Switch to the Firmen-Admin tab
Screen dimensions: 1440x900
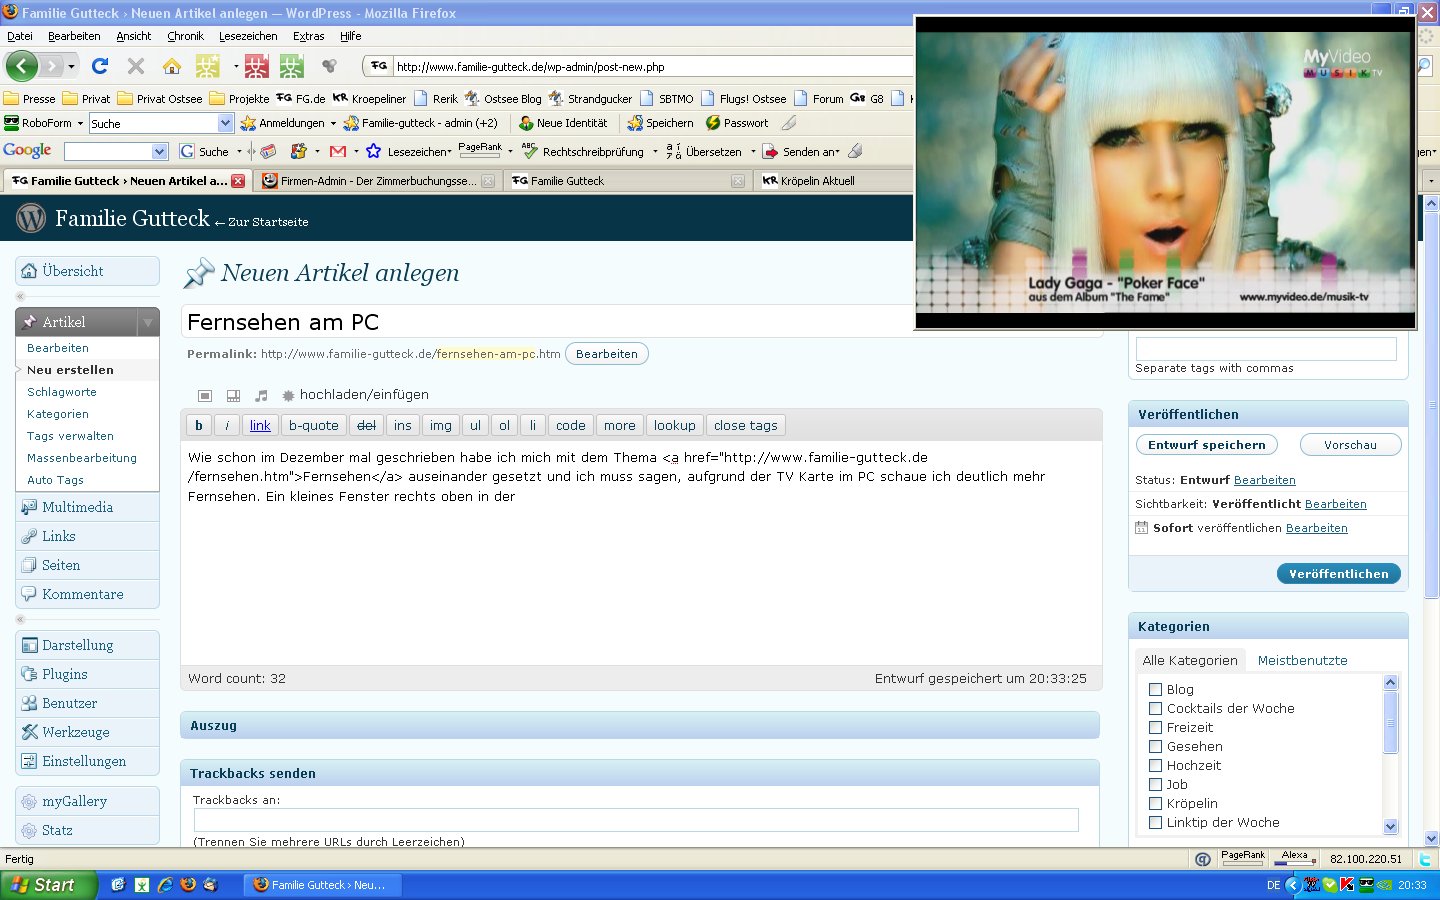tap(377, 181)
